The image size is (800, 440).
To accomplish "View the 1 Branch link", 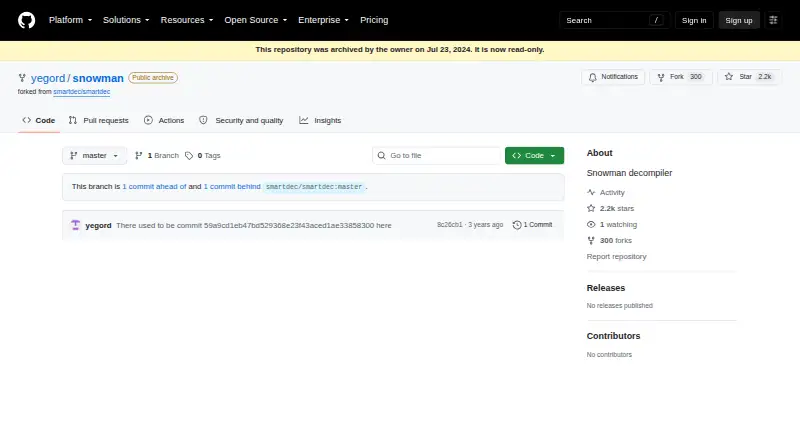I will 157,156.
